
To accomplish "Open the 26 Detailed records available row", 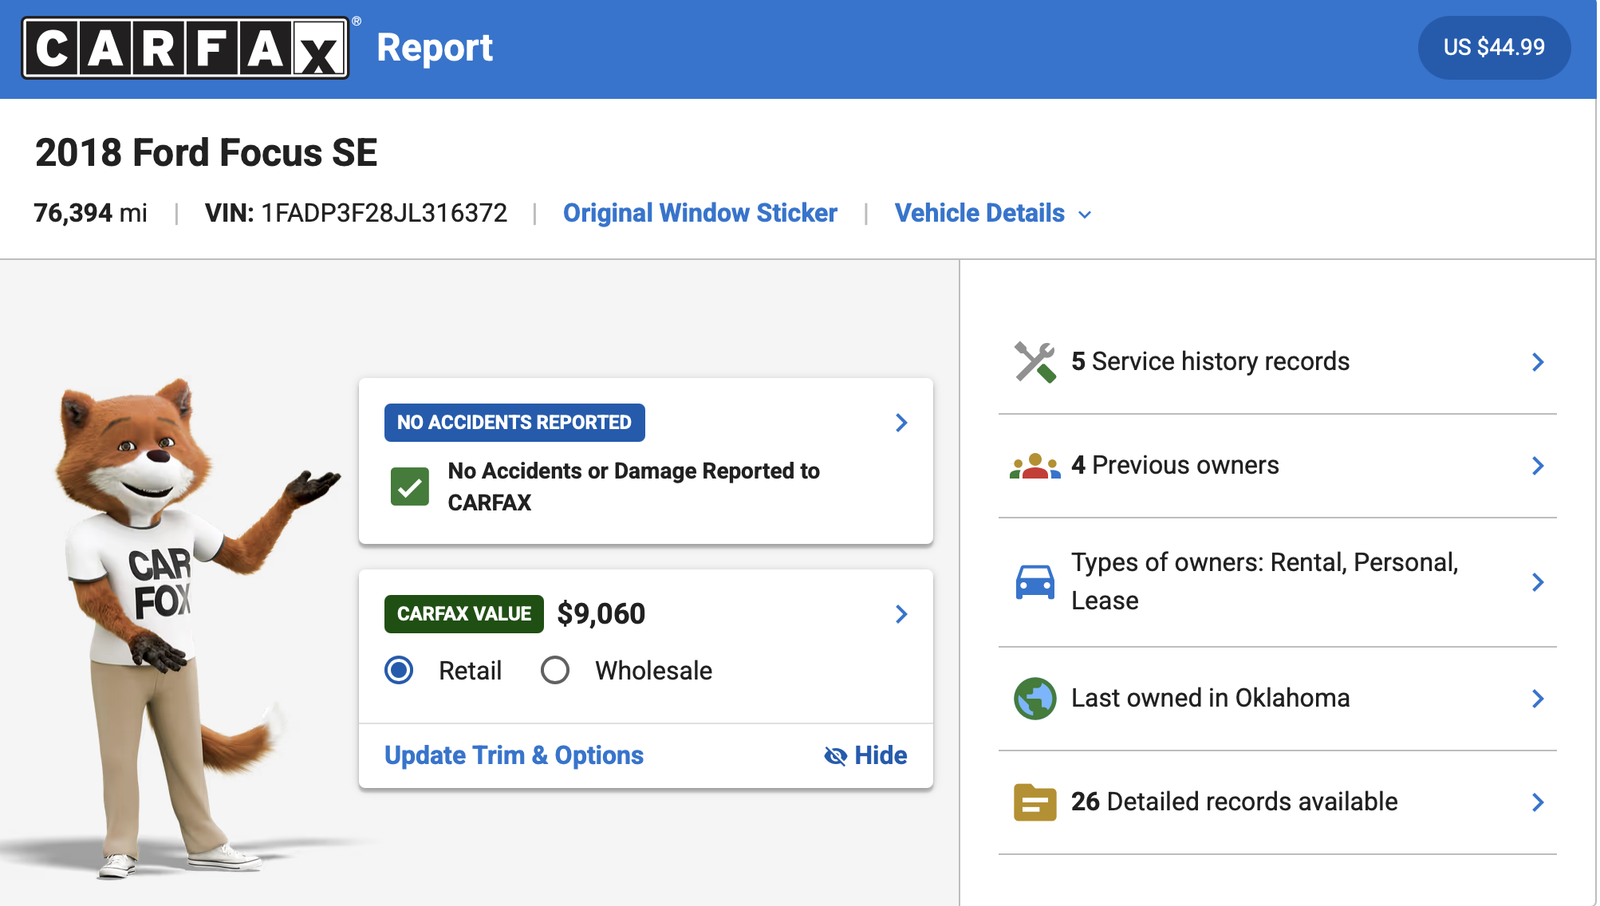I will (1277, 802).
